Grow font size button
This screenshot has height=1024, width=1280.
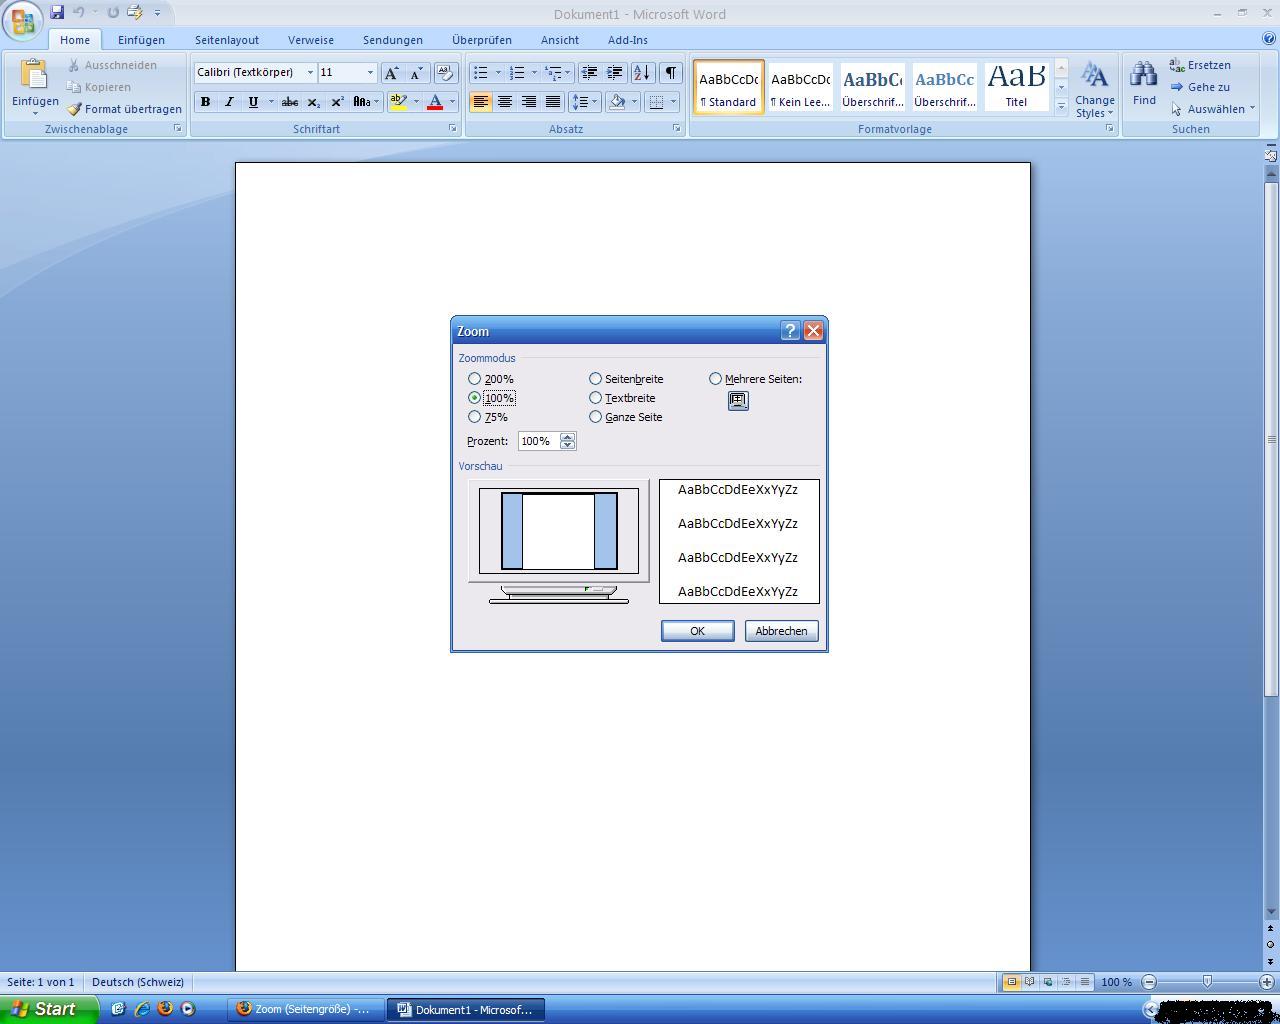point(392,73)
